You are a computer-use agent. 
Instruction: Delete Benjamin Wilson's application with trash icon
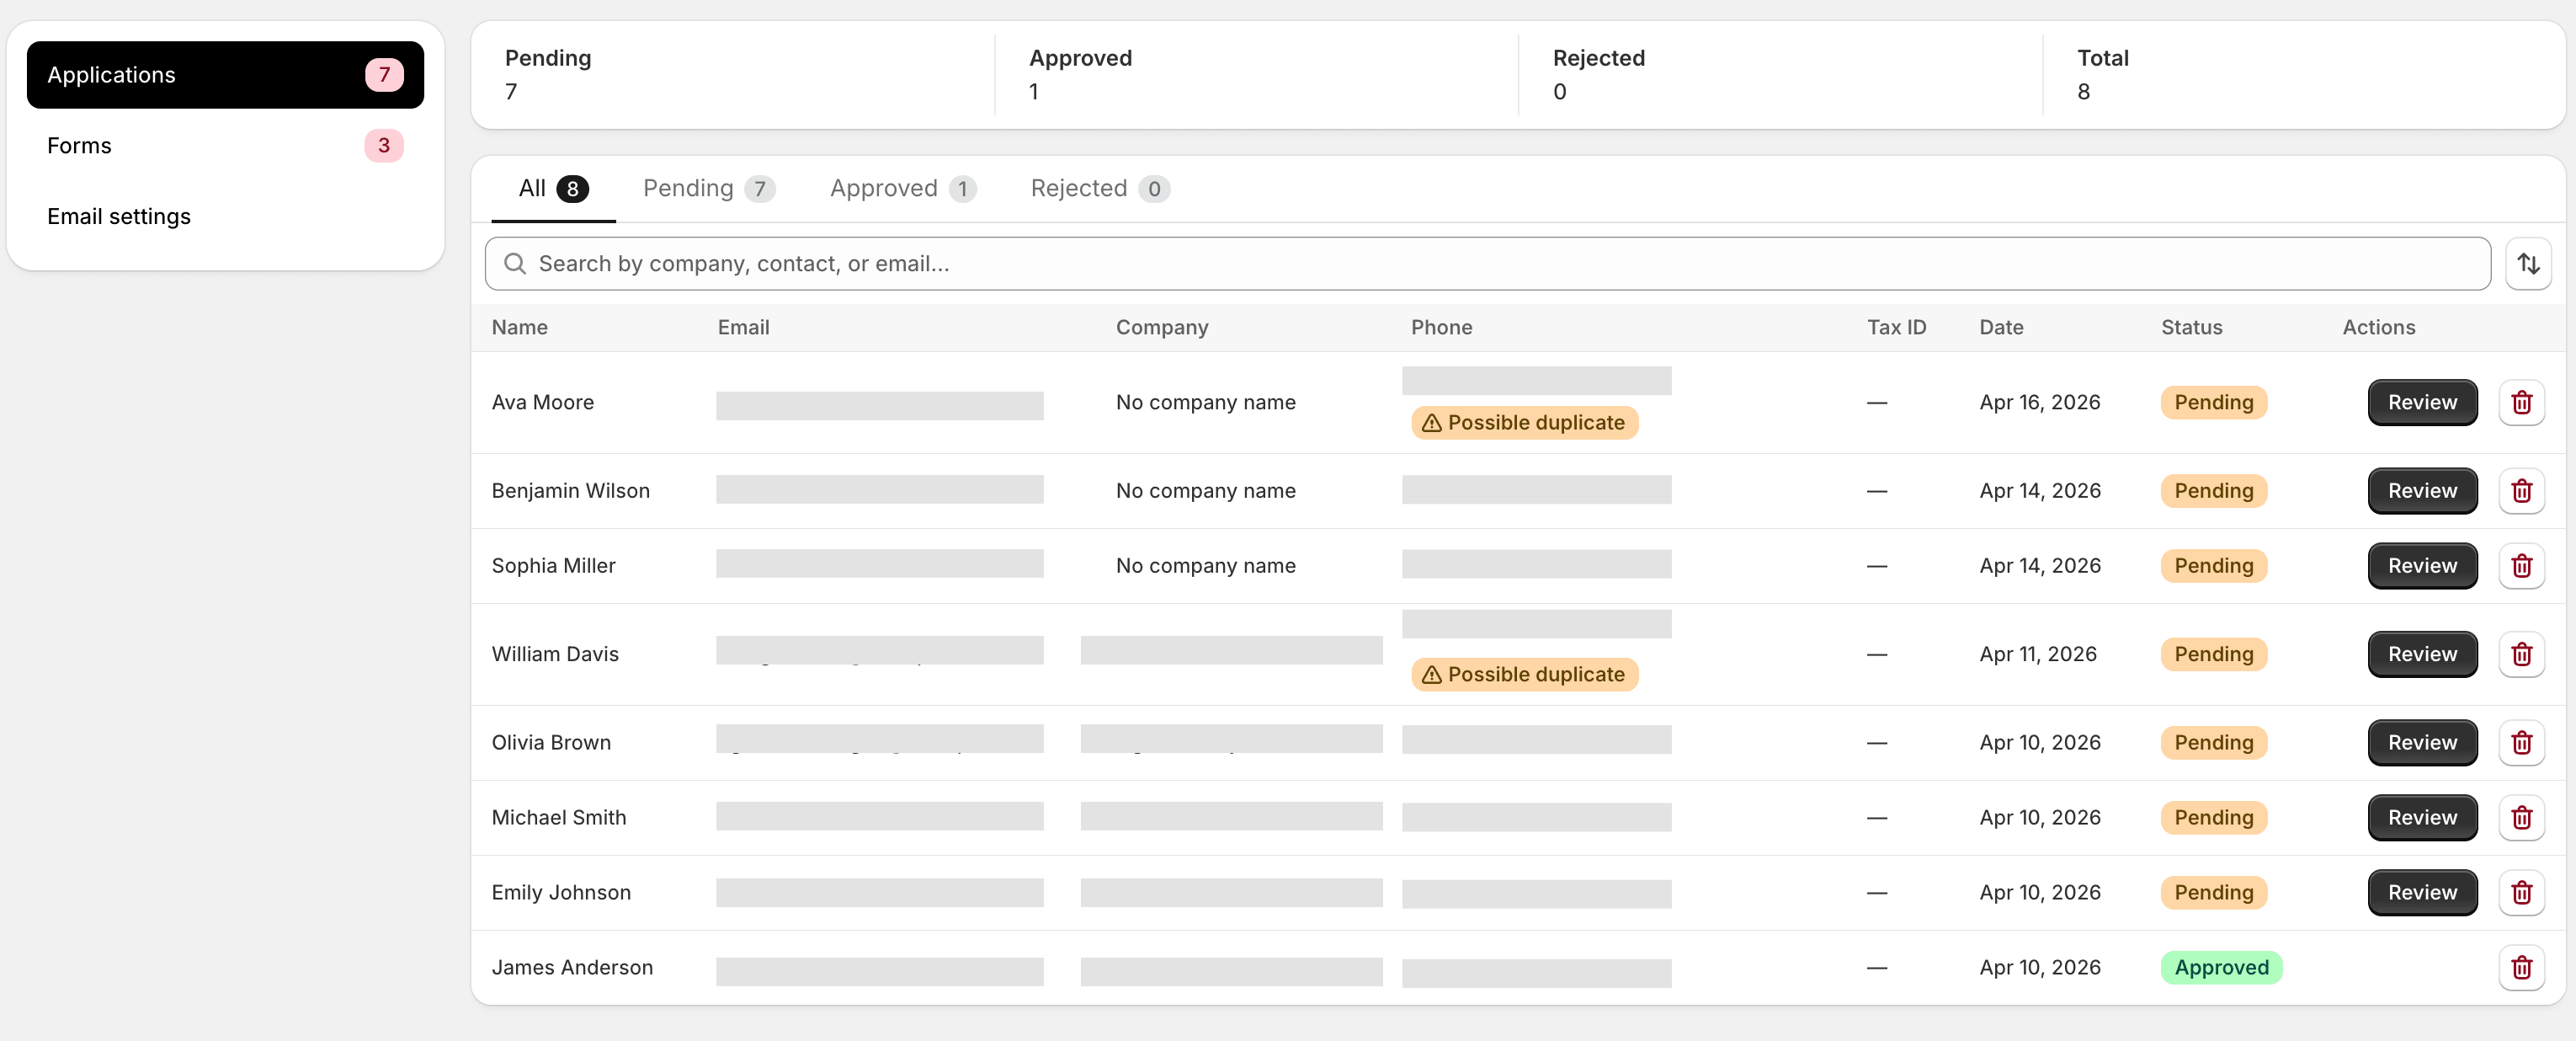point(2521,491)
